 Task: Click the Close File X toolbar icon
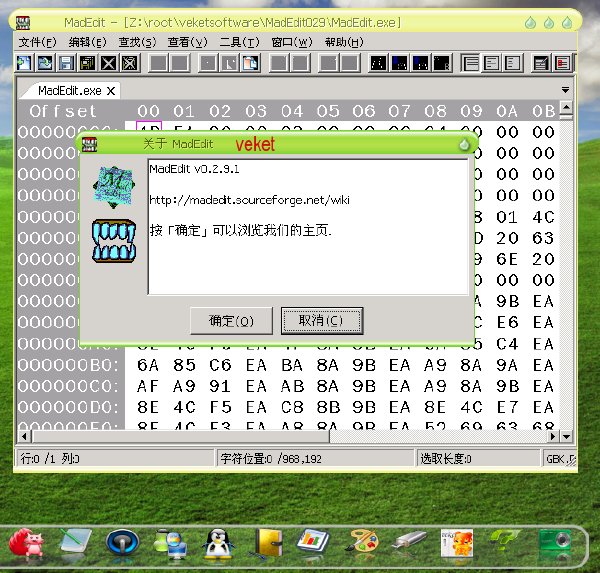click(x=108, y=63)
